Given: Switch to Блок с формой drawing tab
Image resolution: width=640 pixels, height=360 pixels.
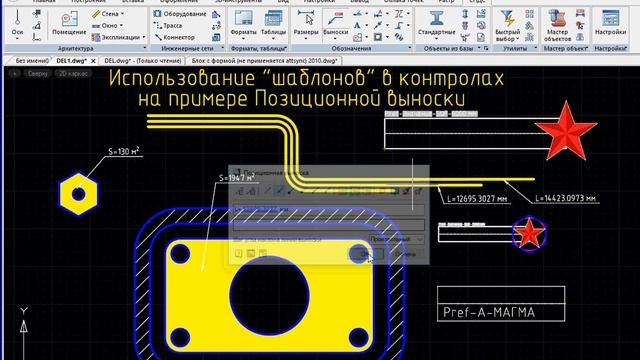Looking at the screenshot, I should point(264,60).
